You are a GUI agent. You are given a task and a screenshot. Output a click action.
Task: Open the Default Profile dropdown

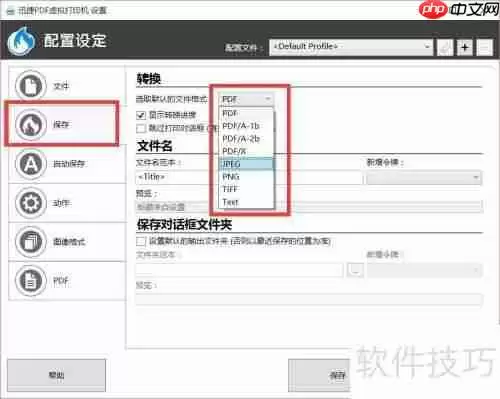(351, 47)
